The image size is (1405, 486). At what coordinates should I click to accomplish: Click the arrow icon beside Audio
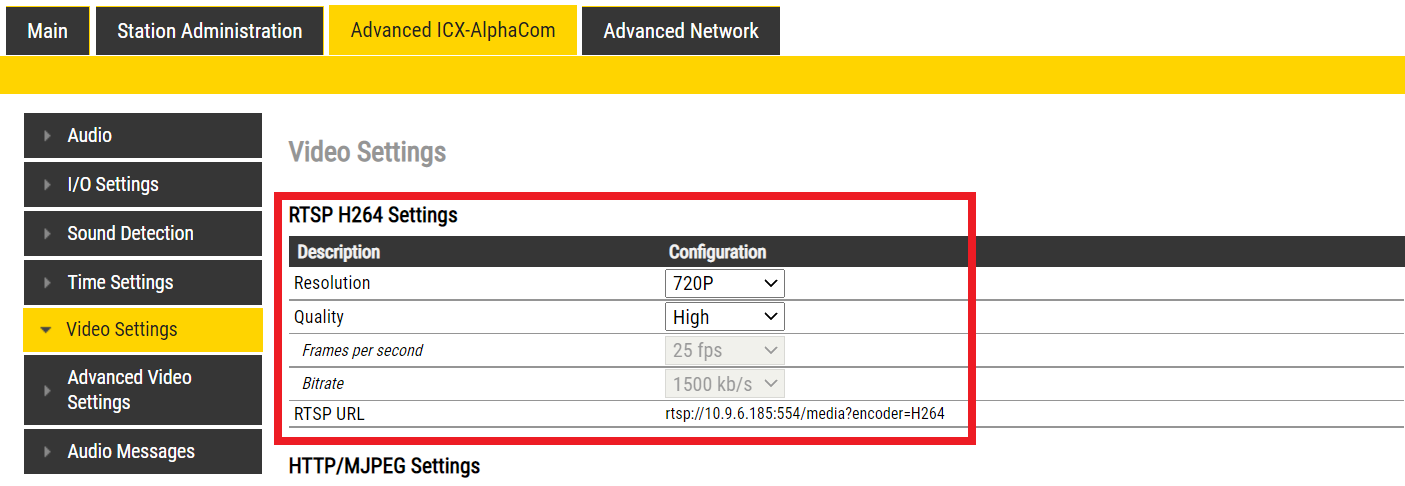pyautogui.click(x=47, y=136)
